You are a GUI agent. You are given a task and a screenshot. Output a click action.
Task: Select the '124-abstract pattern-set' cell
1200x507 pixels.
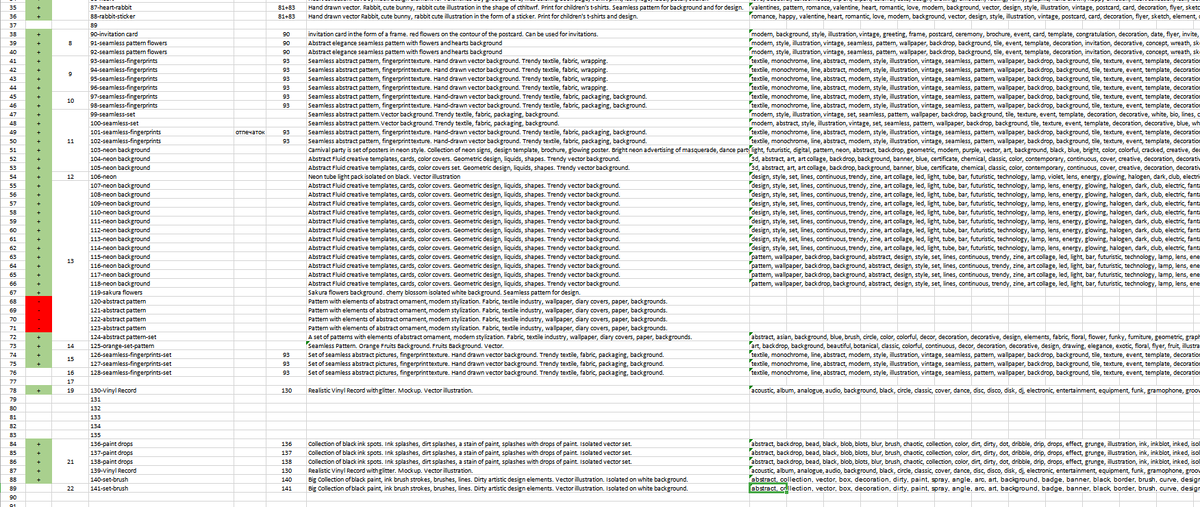tap(160, 336)
